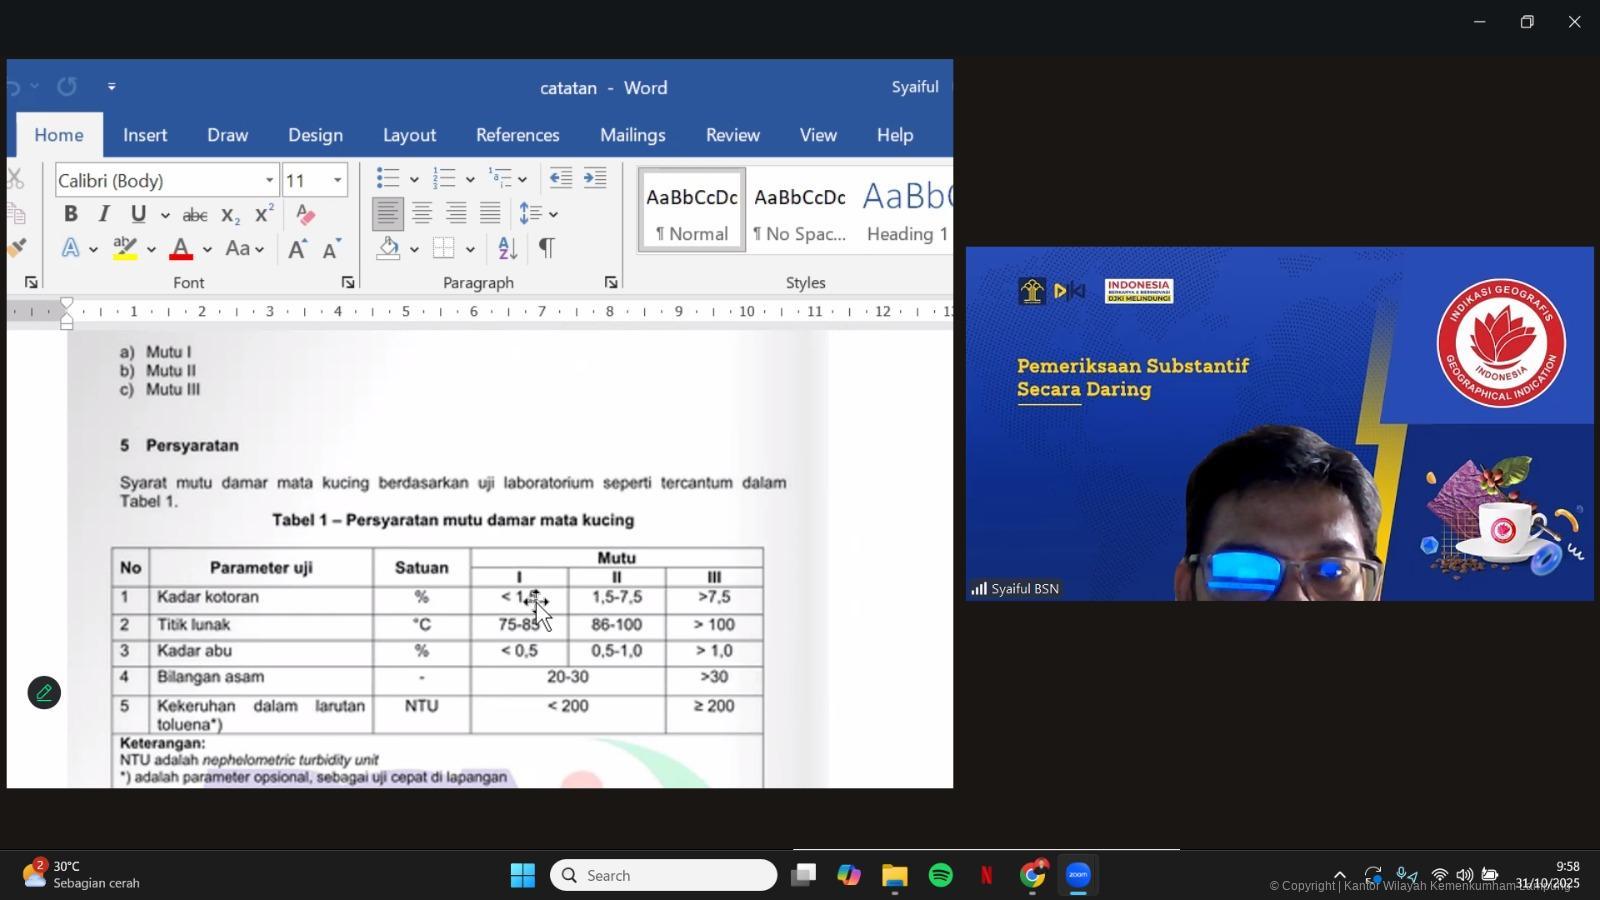Click the Windows taskbar Search box
Screen dimensions: 1600x900
click(664, 876)
